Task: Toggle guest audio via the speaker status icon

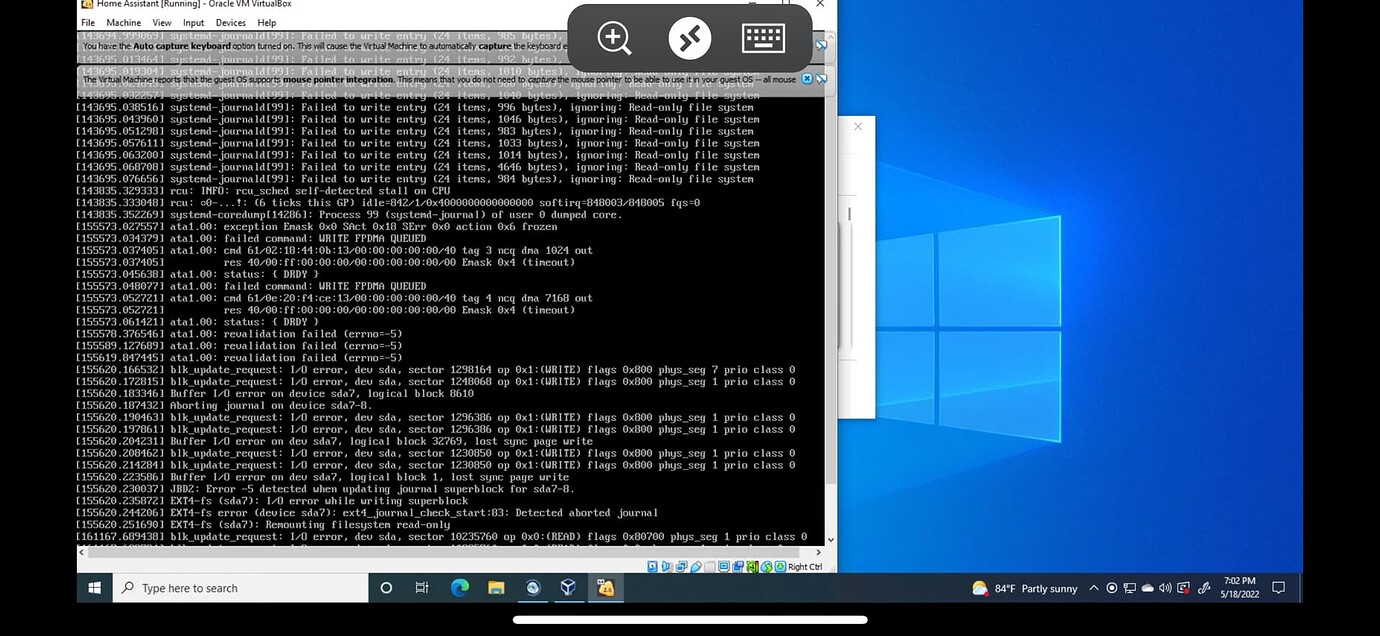Action: [x=666, y=566]
